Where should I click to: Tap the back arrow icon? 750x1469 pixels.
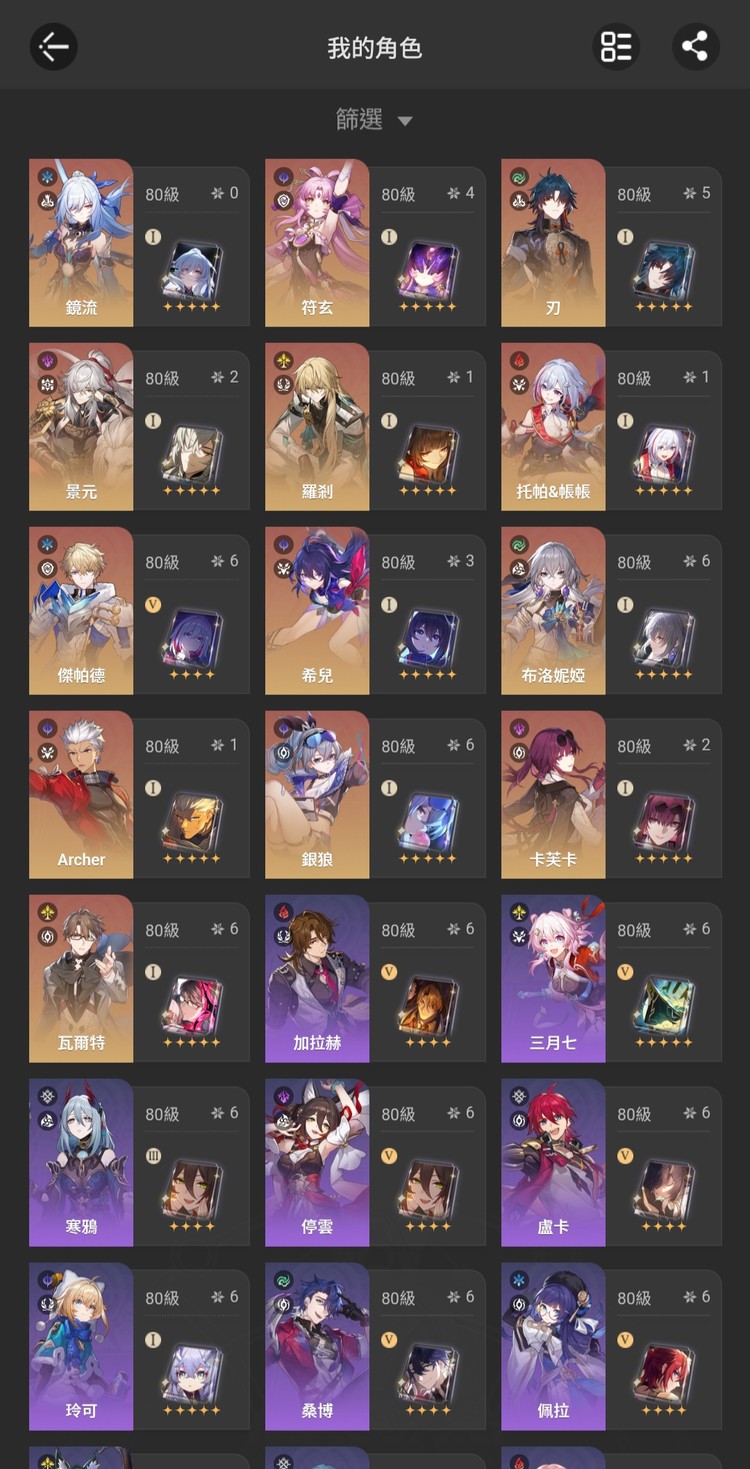coord(54,46)
